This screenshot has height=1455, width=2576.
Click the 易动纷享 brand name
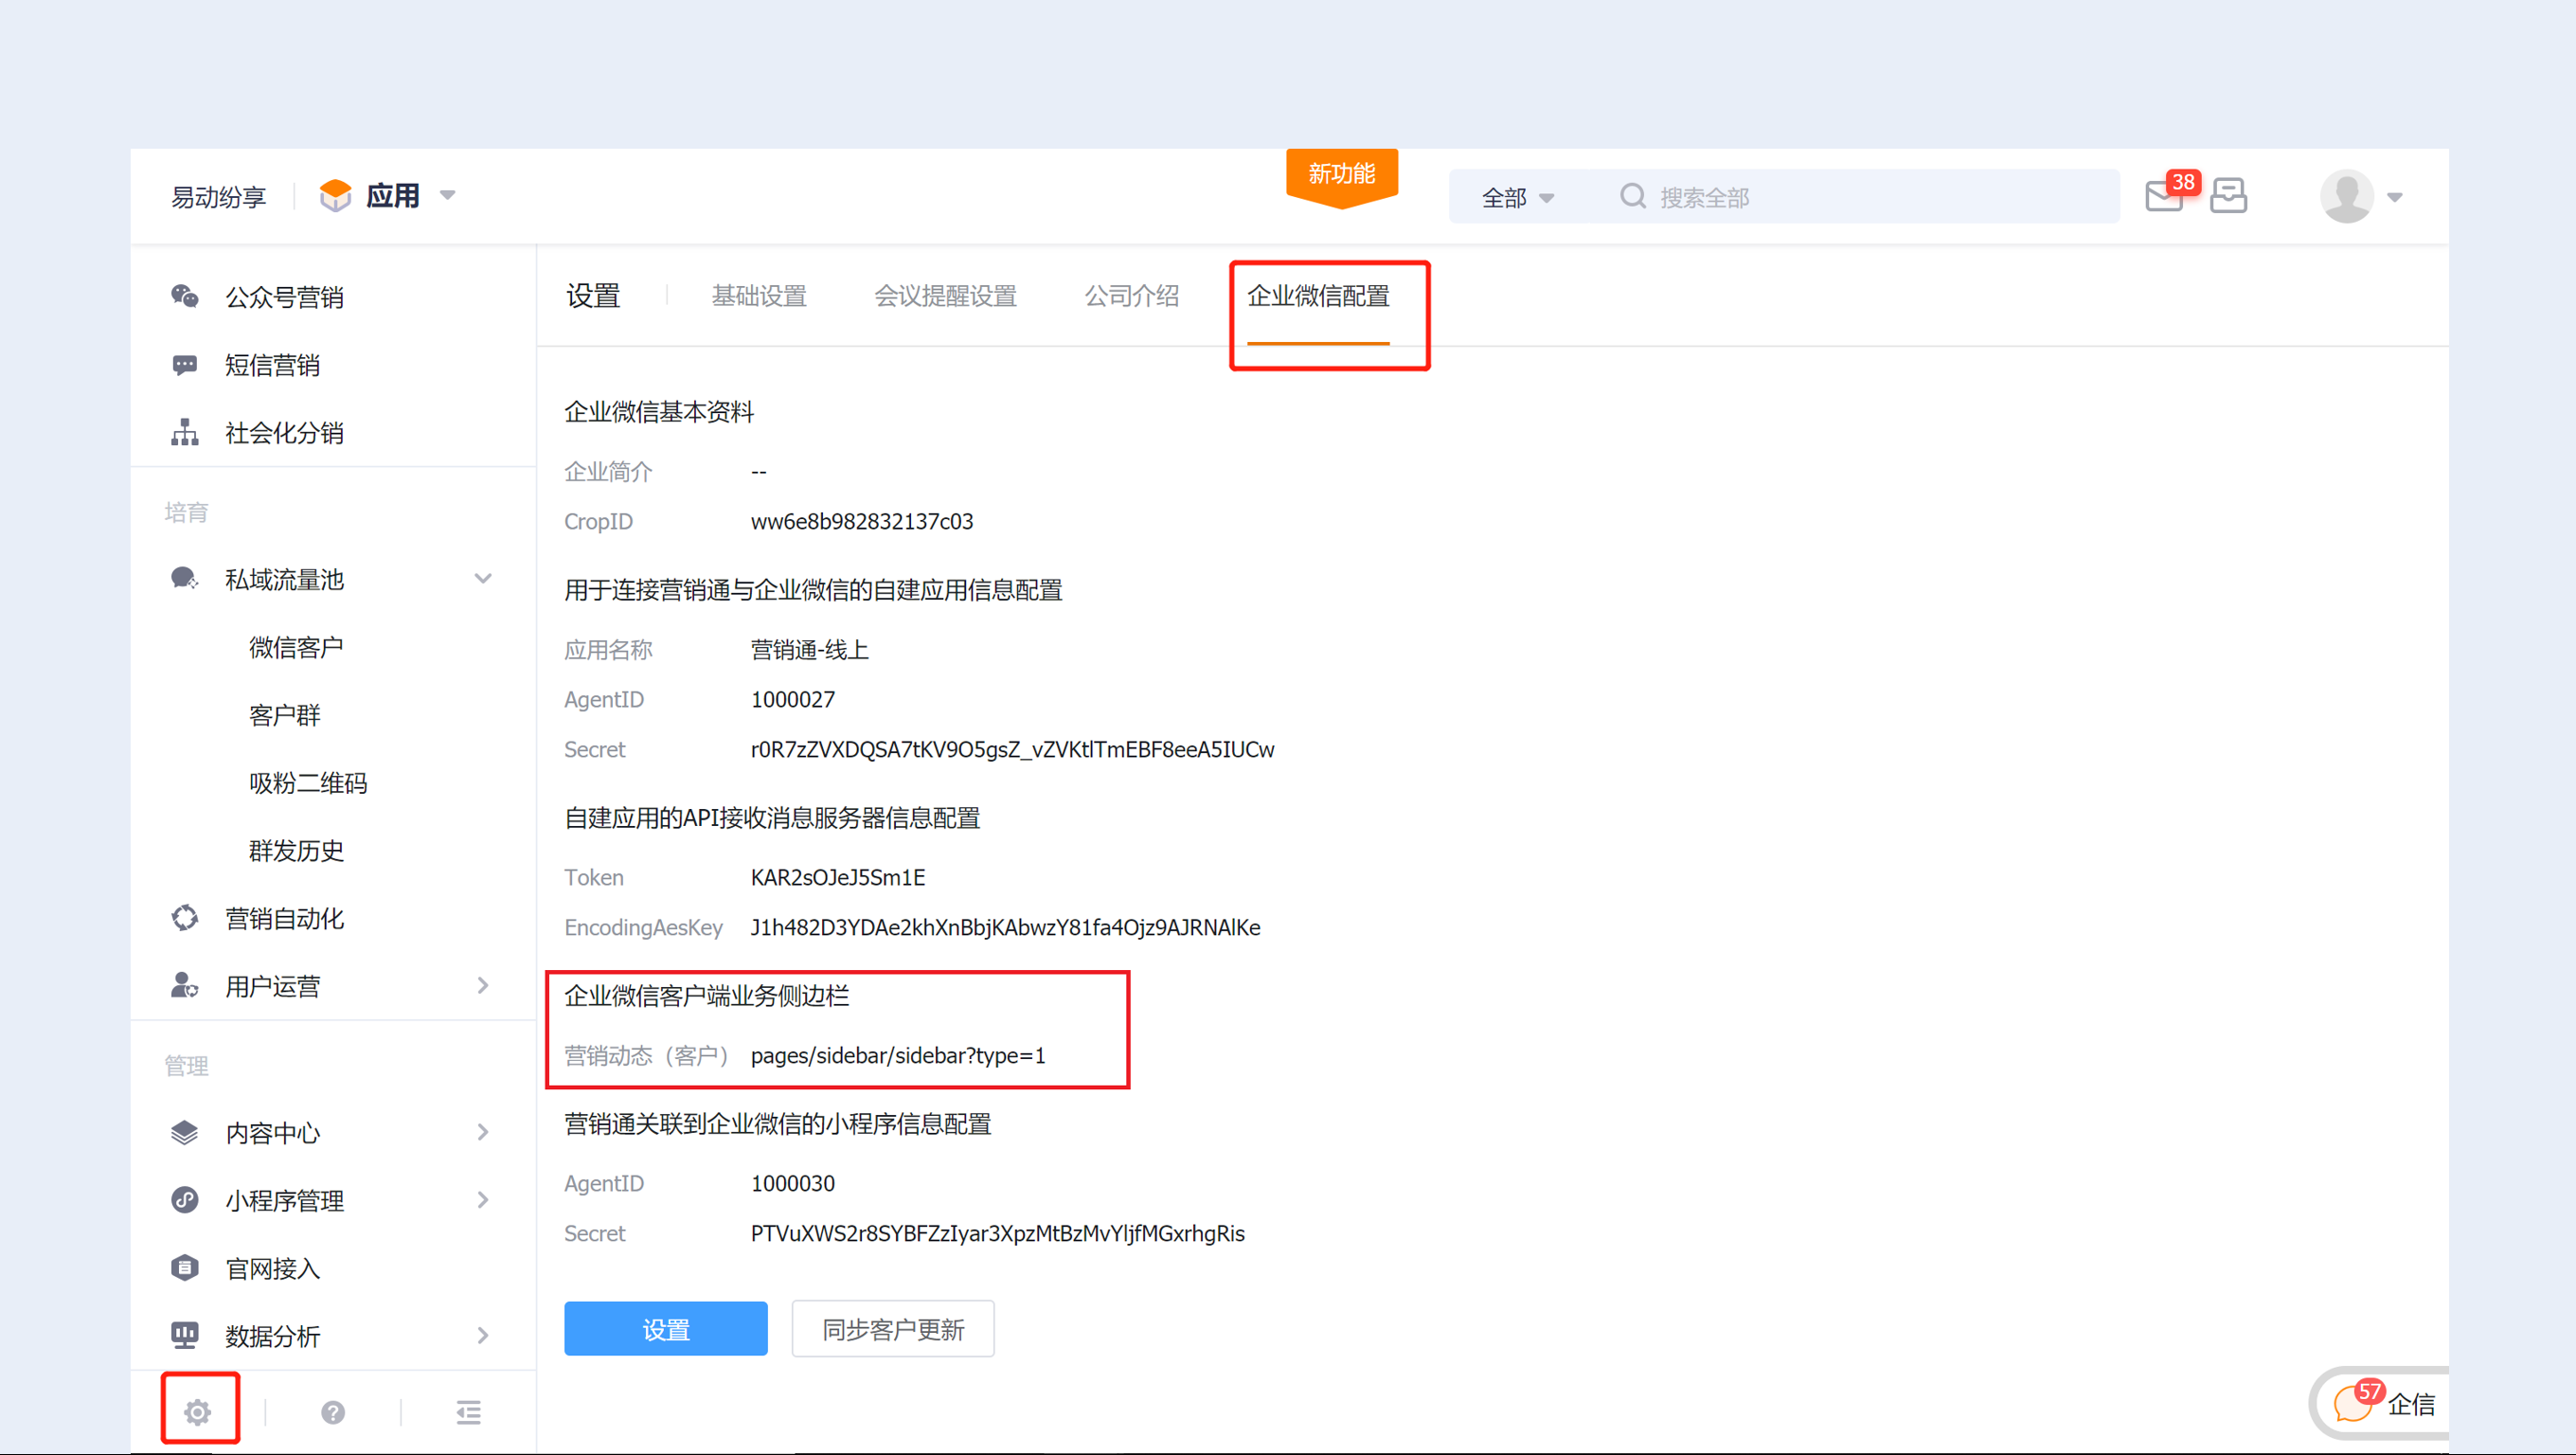pyautogui.click(x=218, y=197)
